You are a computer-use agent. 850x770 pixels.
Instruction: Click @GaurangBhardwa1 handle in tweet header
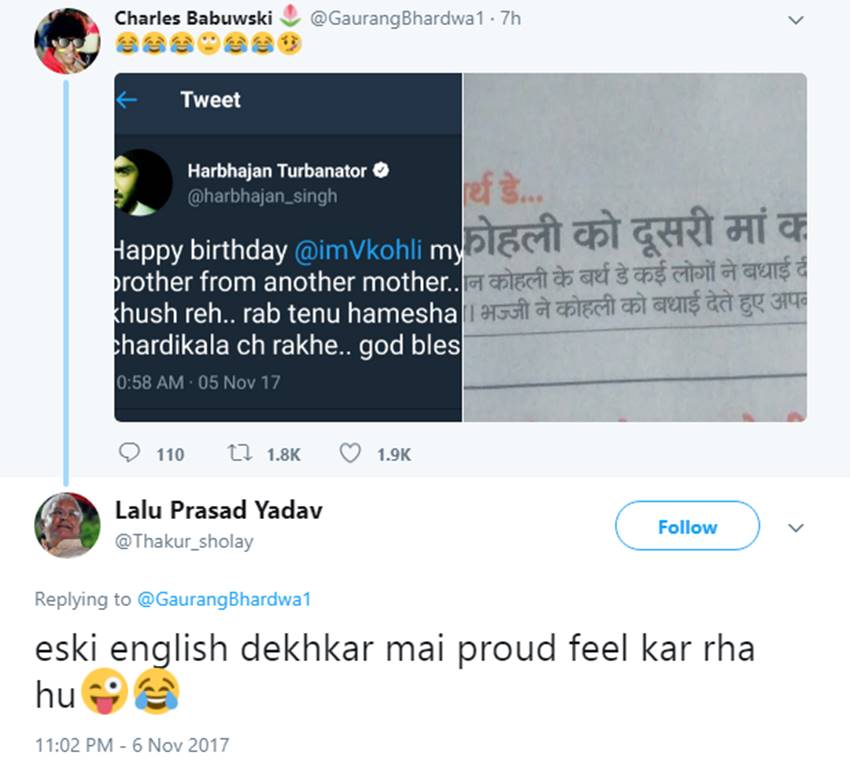(x=397, y=18)
